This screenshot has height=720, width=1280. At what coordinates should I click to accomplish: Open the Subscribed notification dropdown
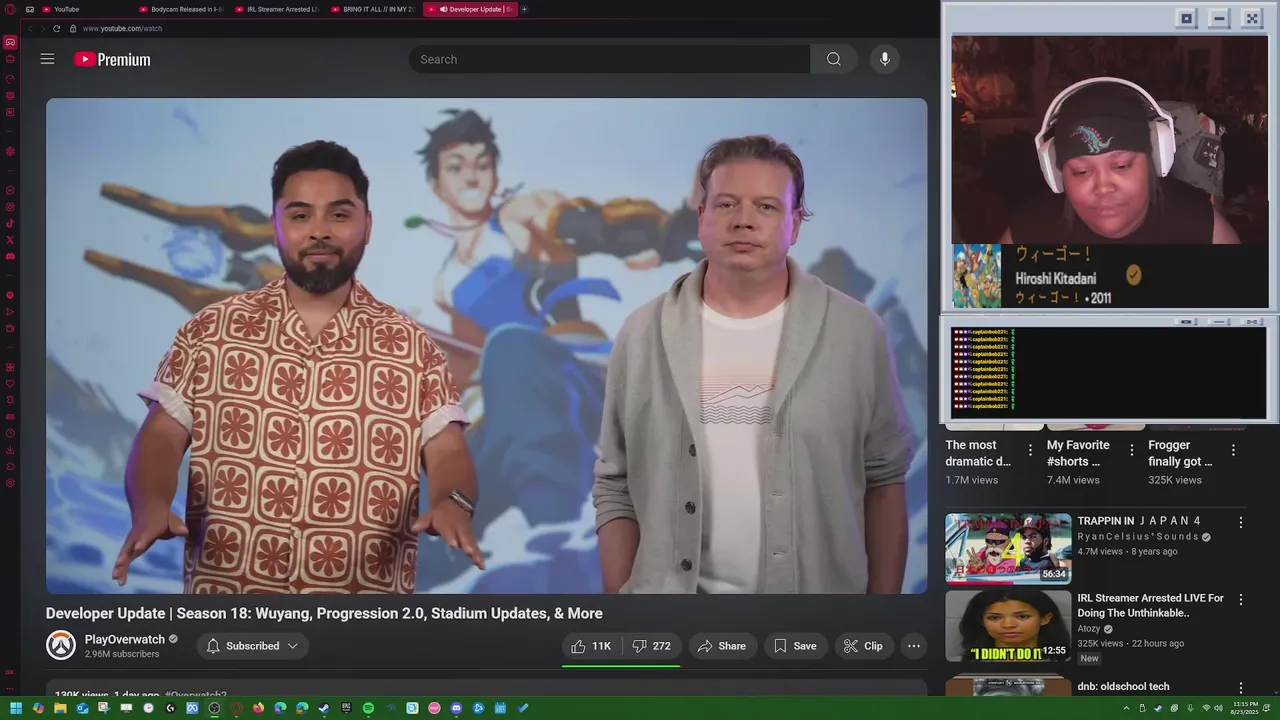point(252,646)
